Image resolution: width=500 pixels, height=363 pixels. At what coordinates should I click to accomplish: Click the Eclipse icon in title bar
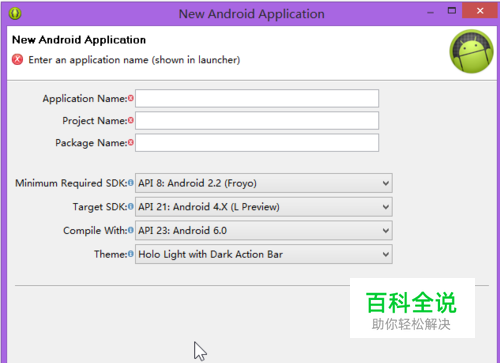[x=15, y=13]
